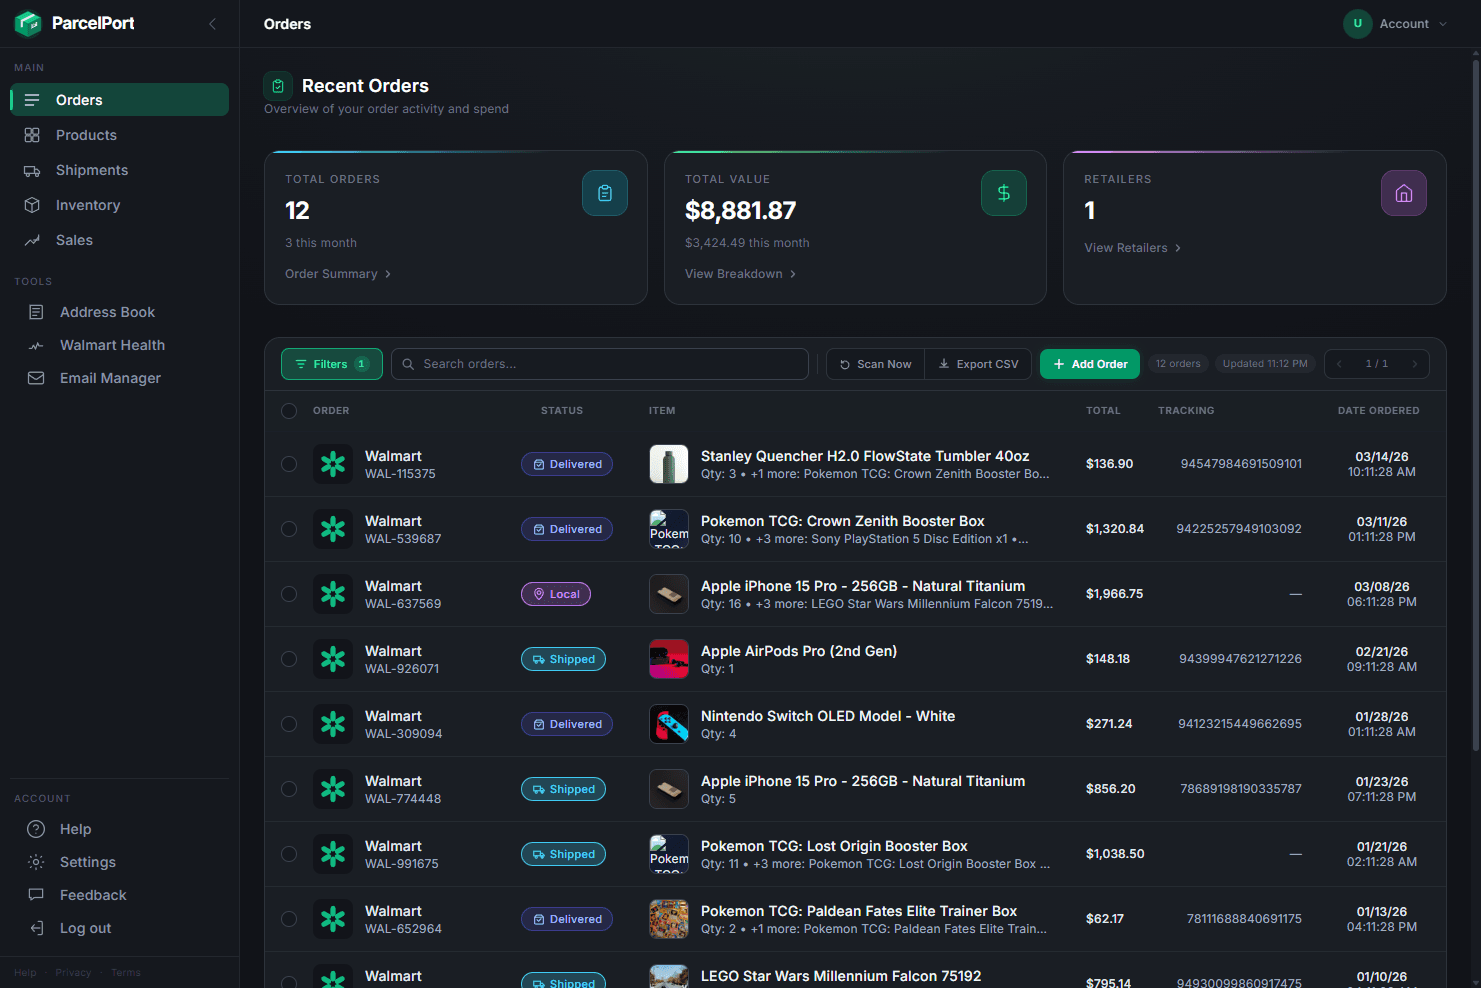Image resolution: width=1481 pixels, height=988 pixels.
Task: Click the dollar icon on the Total Value card
Action: tap(1003, 192)
